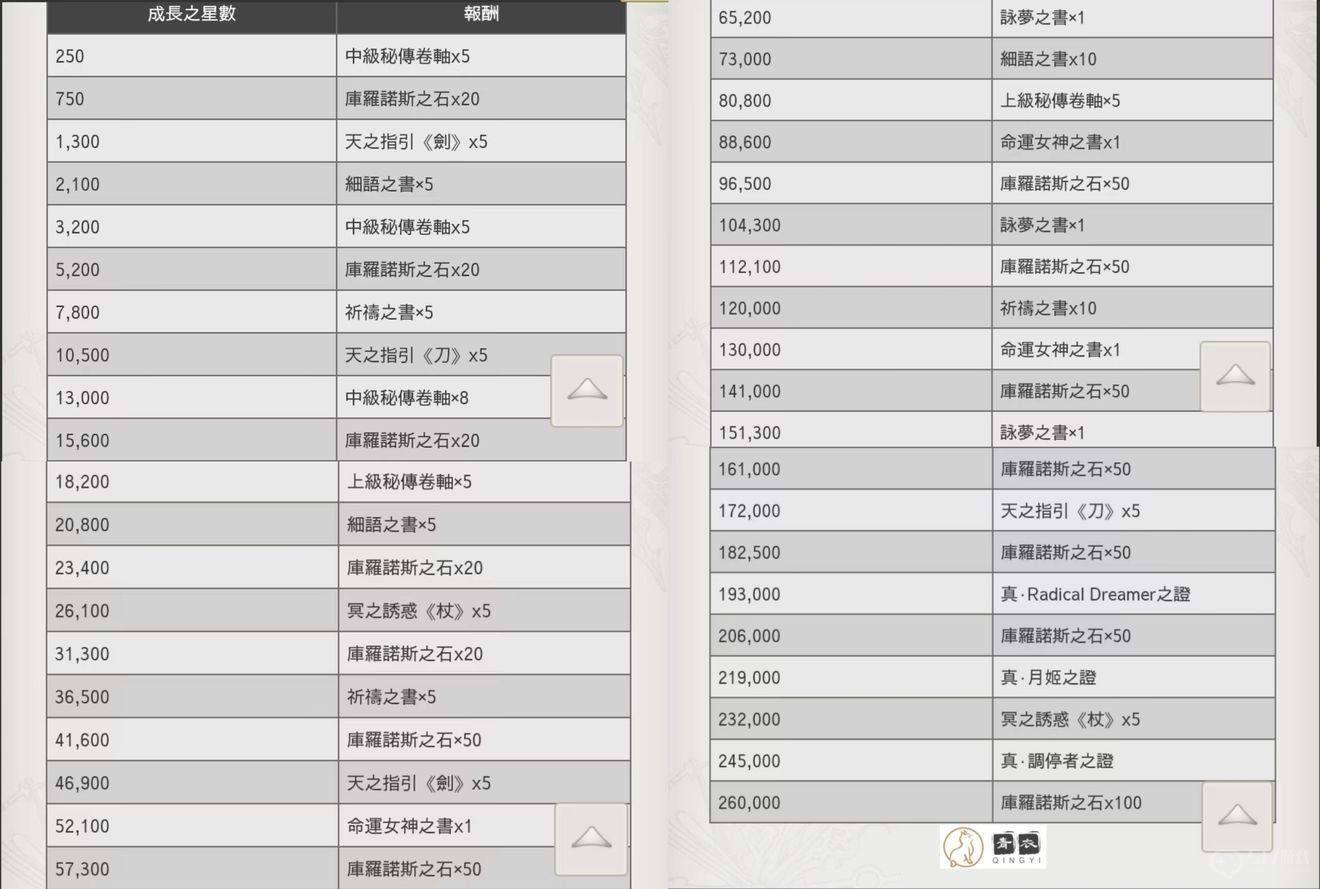This screenshot has width=1320, height=889.
Task: Click the up-arrow button beside the 13,000 row
Action: (587, 391)
